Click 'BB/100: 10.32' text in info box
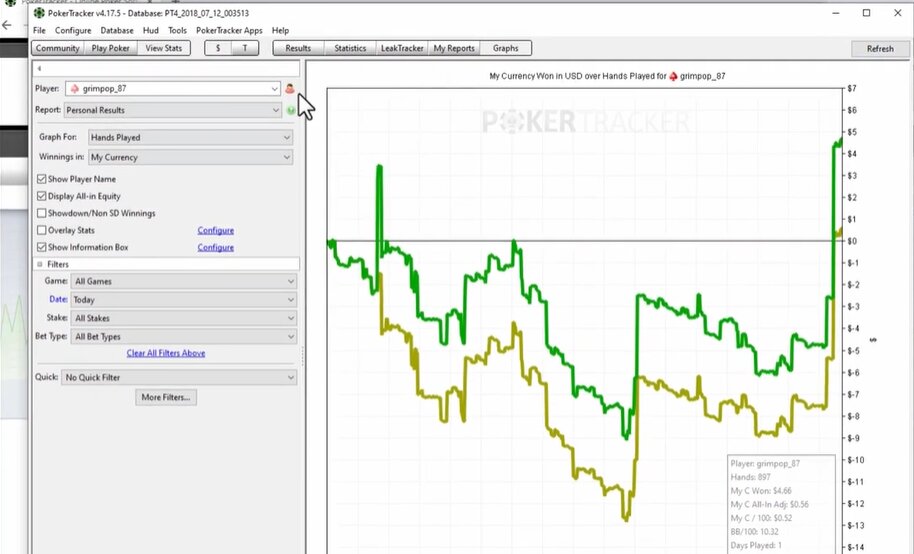This screenshot has height=554, width=914. (754, 532)
